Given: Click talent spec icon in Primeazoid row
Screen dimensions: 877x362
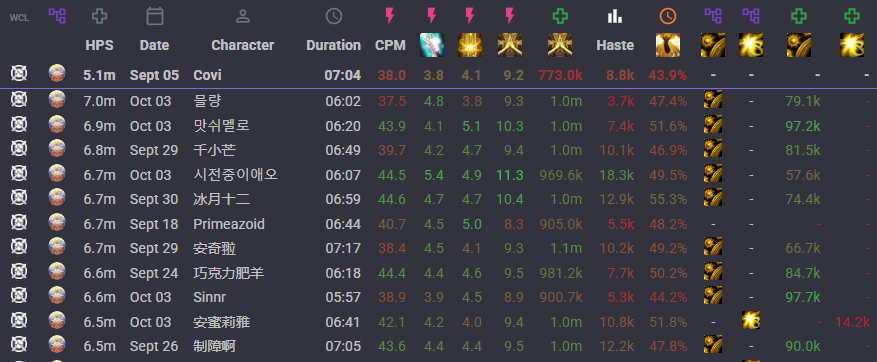Looking at the screenshot, I should click(57, 223).
